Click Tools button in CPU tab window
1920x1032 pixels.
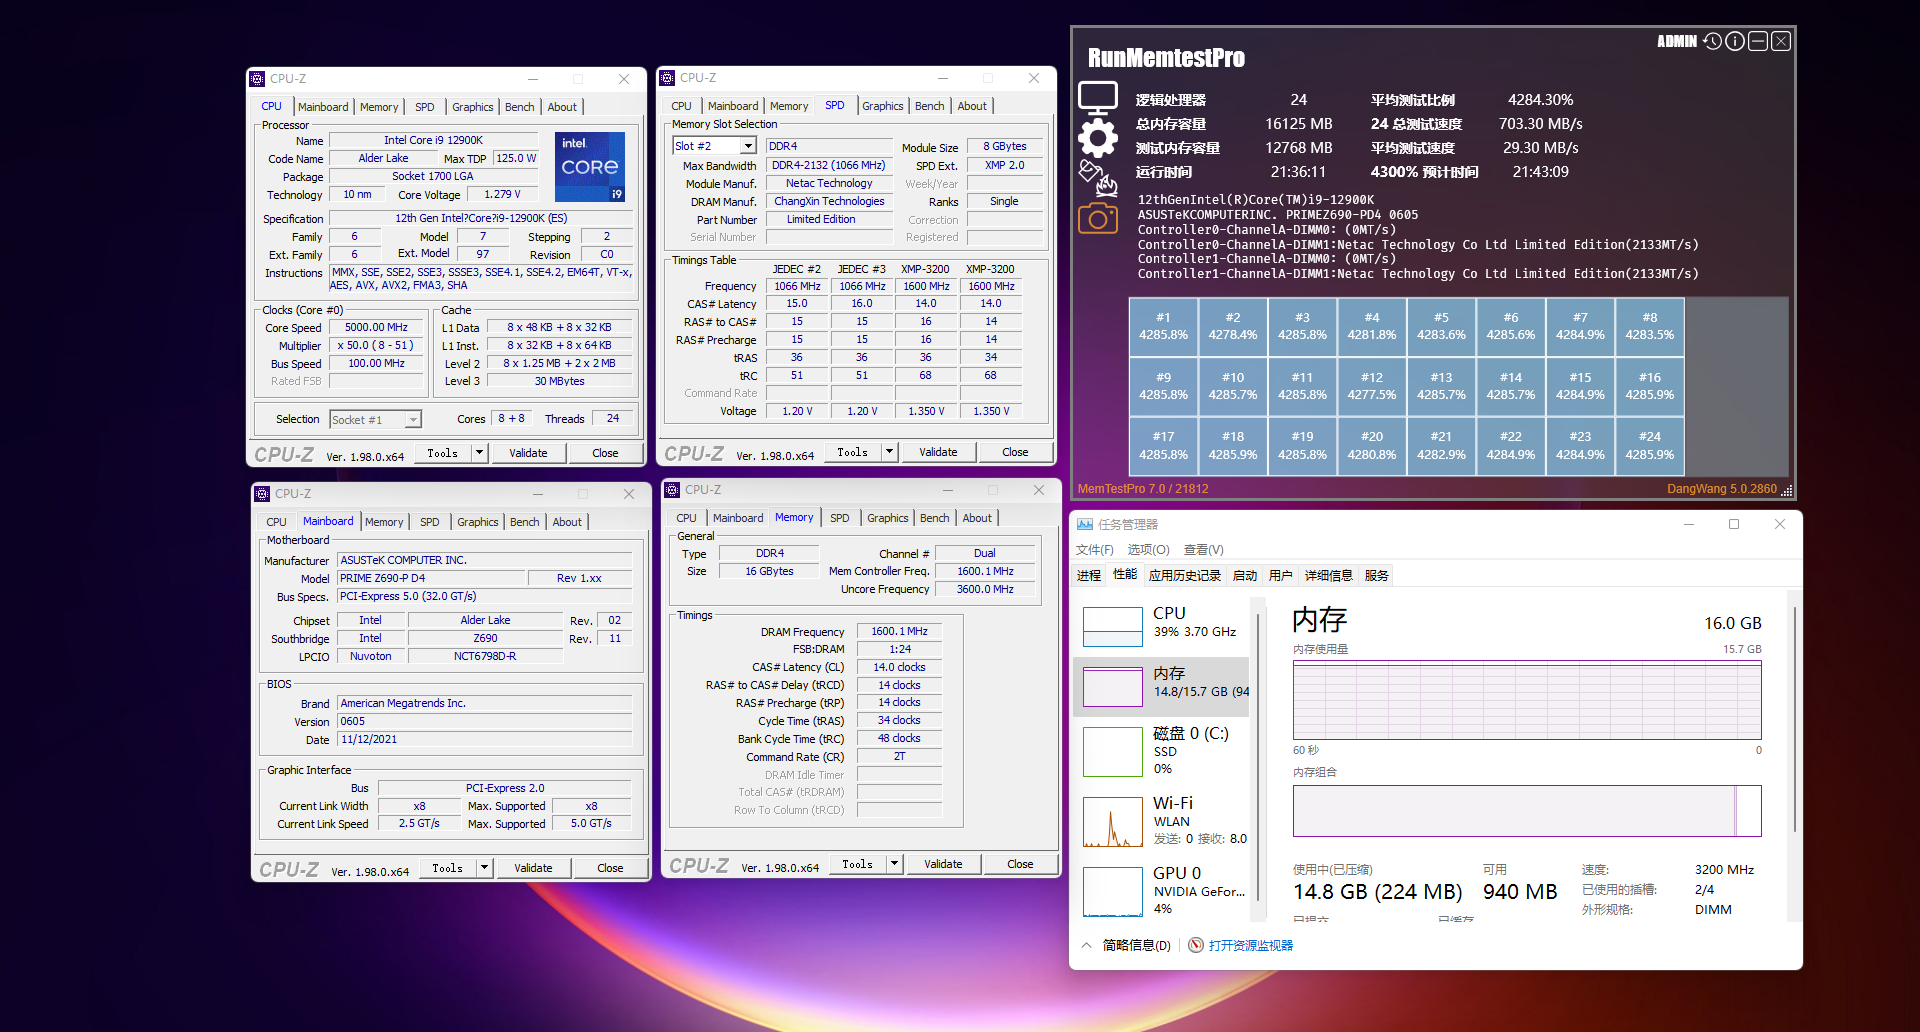tap(442, 453)
